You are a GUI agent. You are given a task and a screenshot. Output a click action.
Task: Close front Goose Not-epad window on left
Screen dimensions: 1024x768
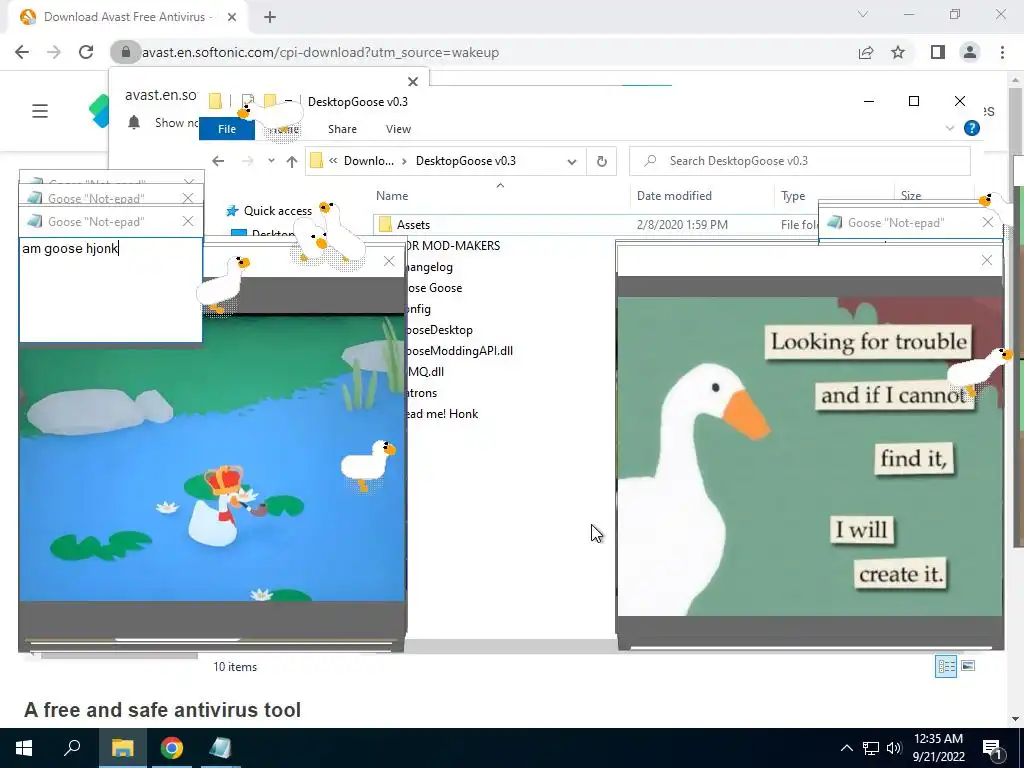click(188, 221)
